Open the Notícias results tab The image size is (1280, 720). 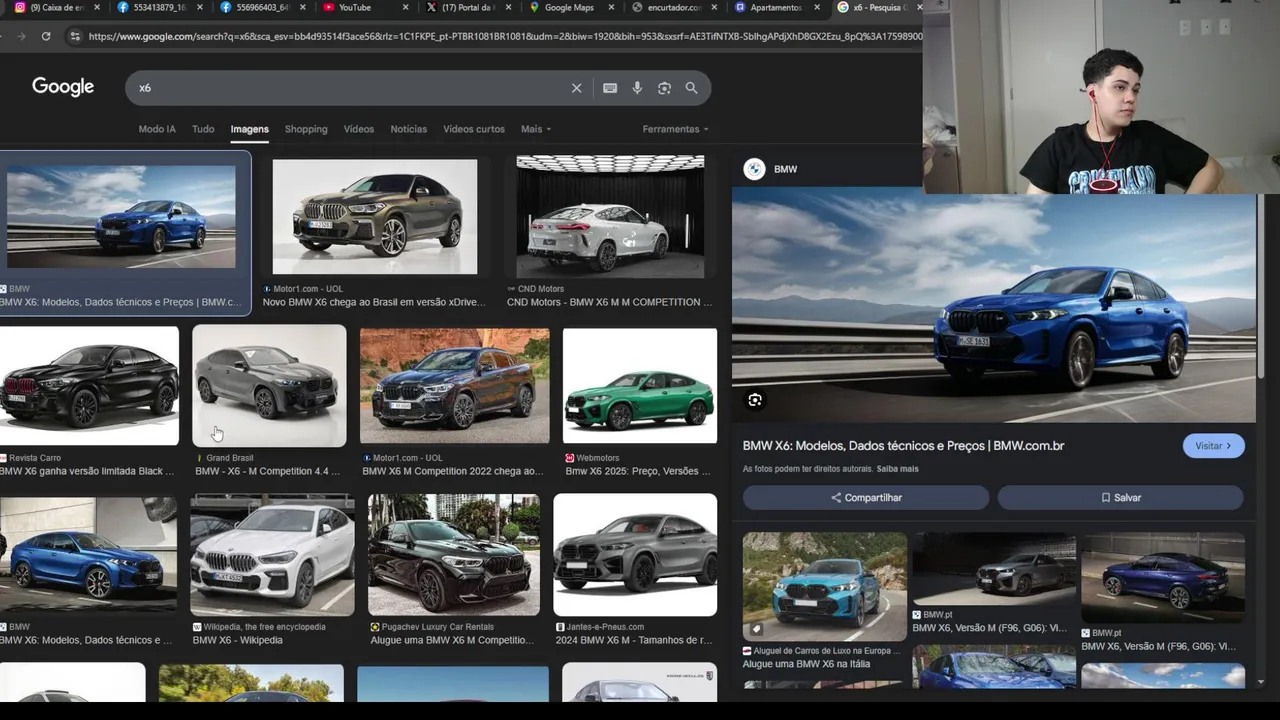coord(408,129)
